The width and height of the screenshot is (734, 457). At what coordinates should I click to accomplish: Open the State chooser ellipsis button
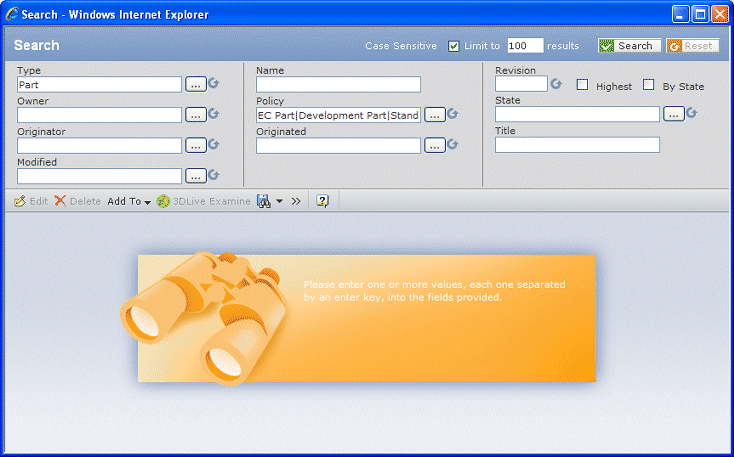(x=674, y=114)
